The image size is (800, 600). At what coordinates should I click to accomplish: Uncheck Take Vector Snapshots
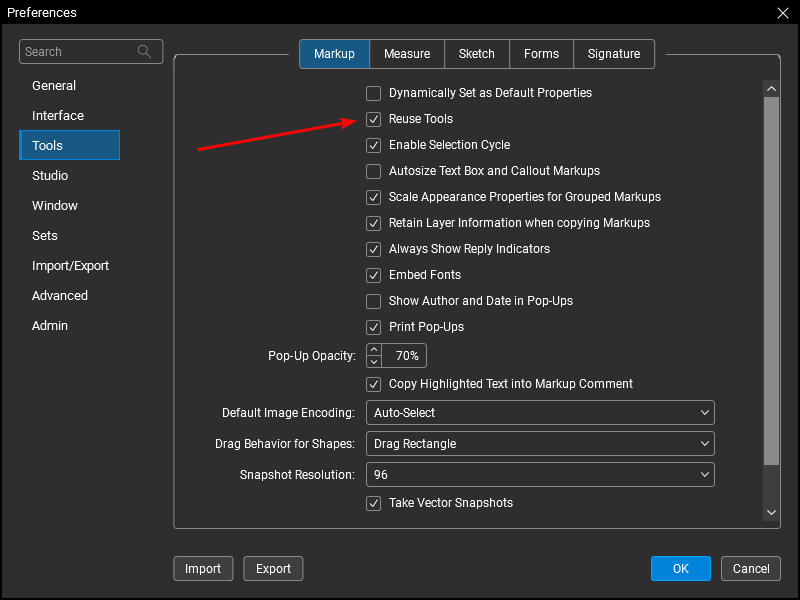373,504
